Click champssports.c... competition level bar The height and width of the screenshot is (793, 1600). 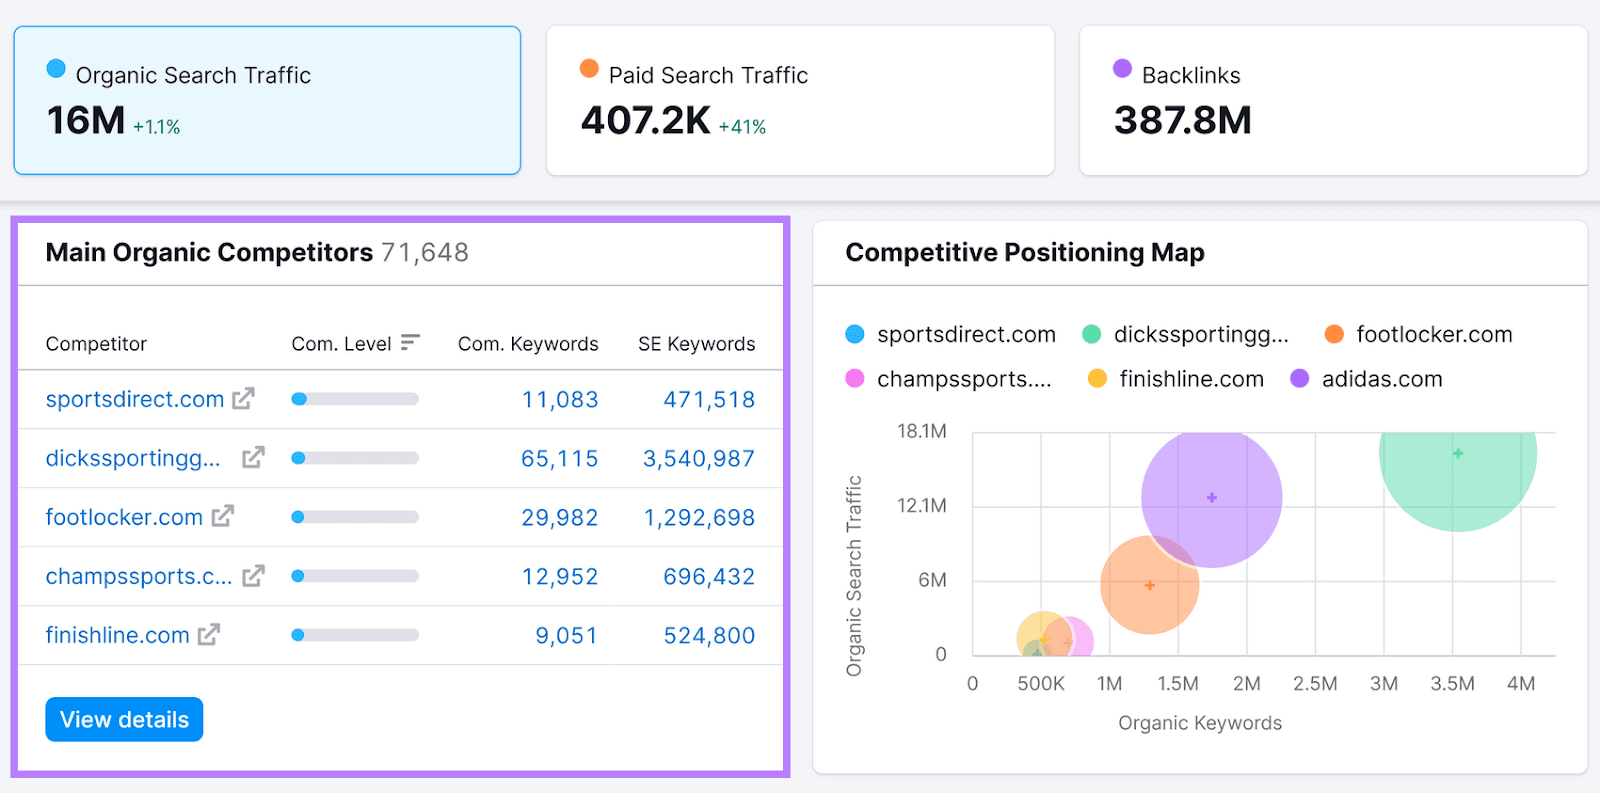point(355,576)
